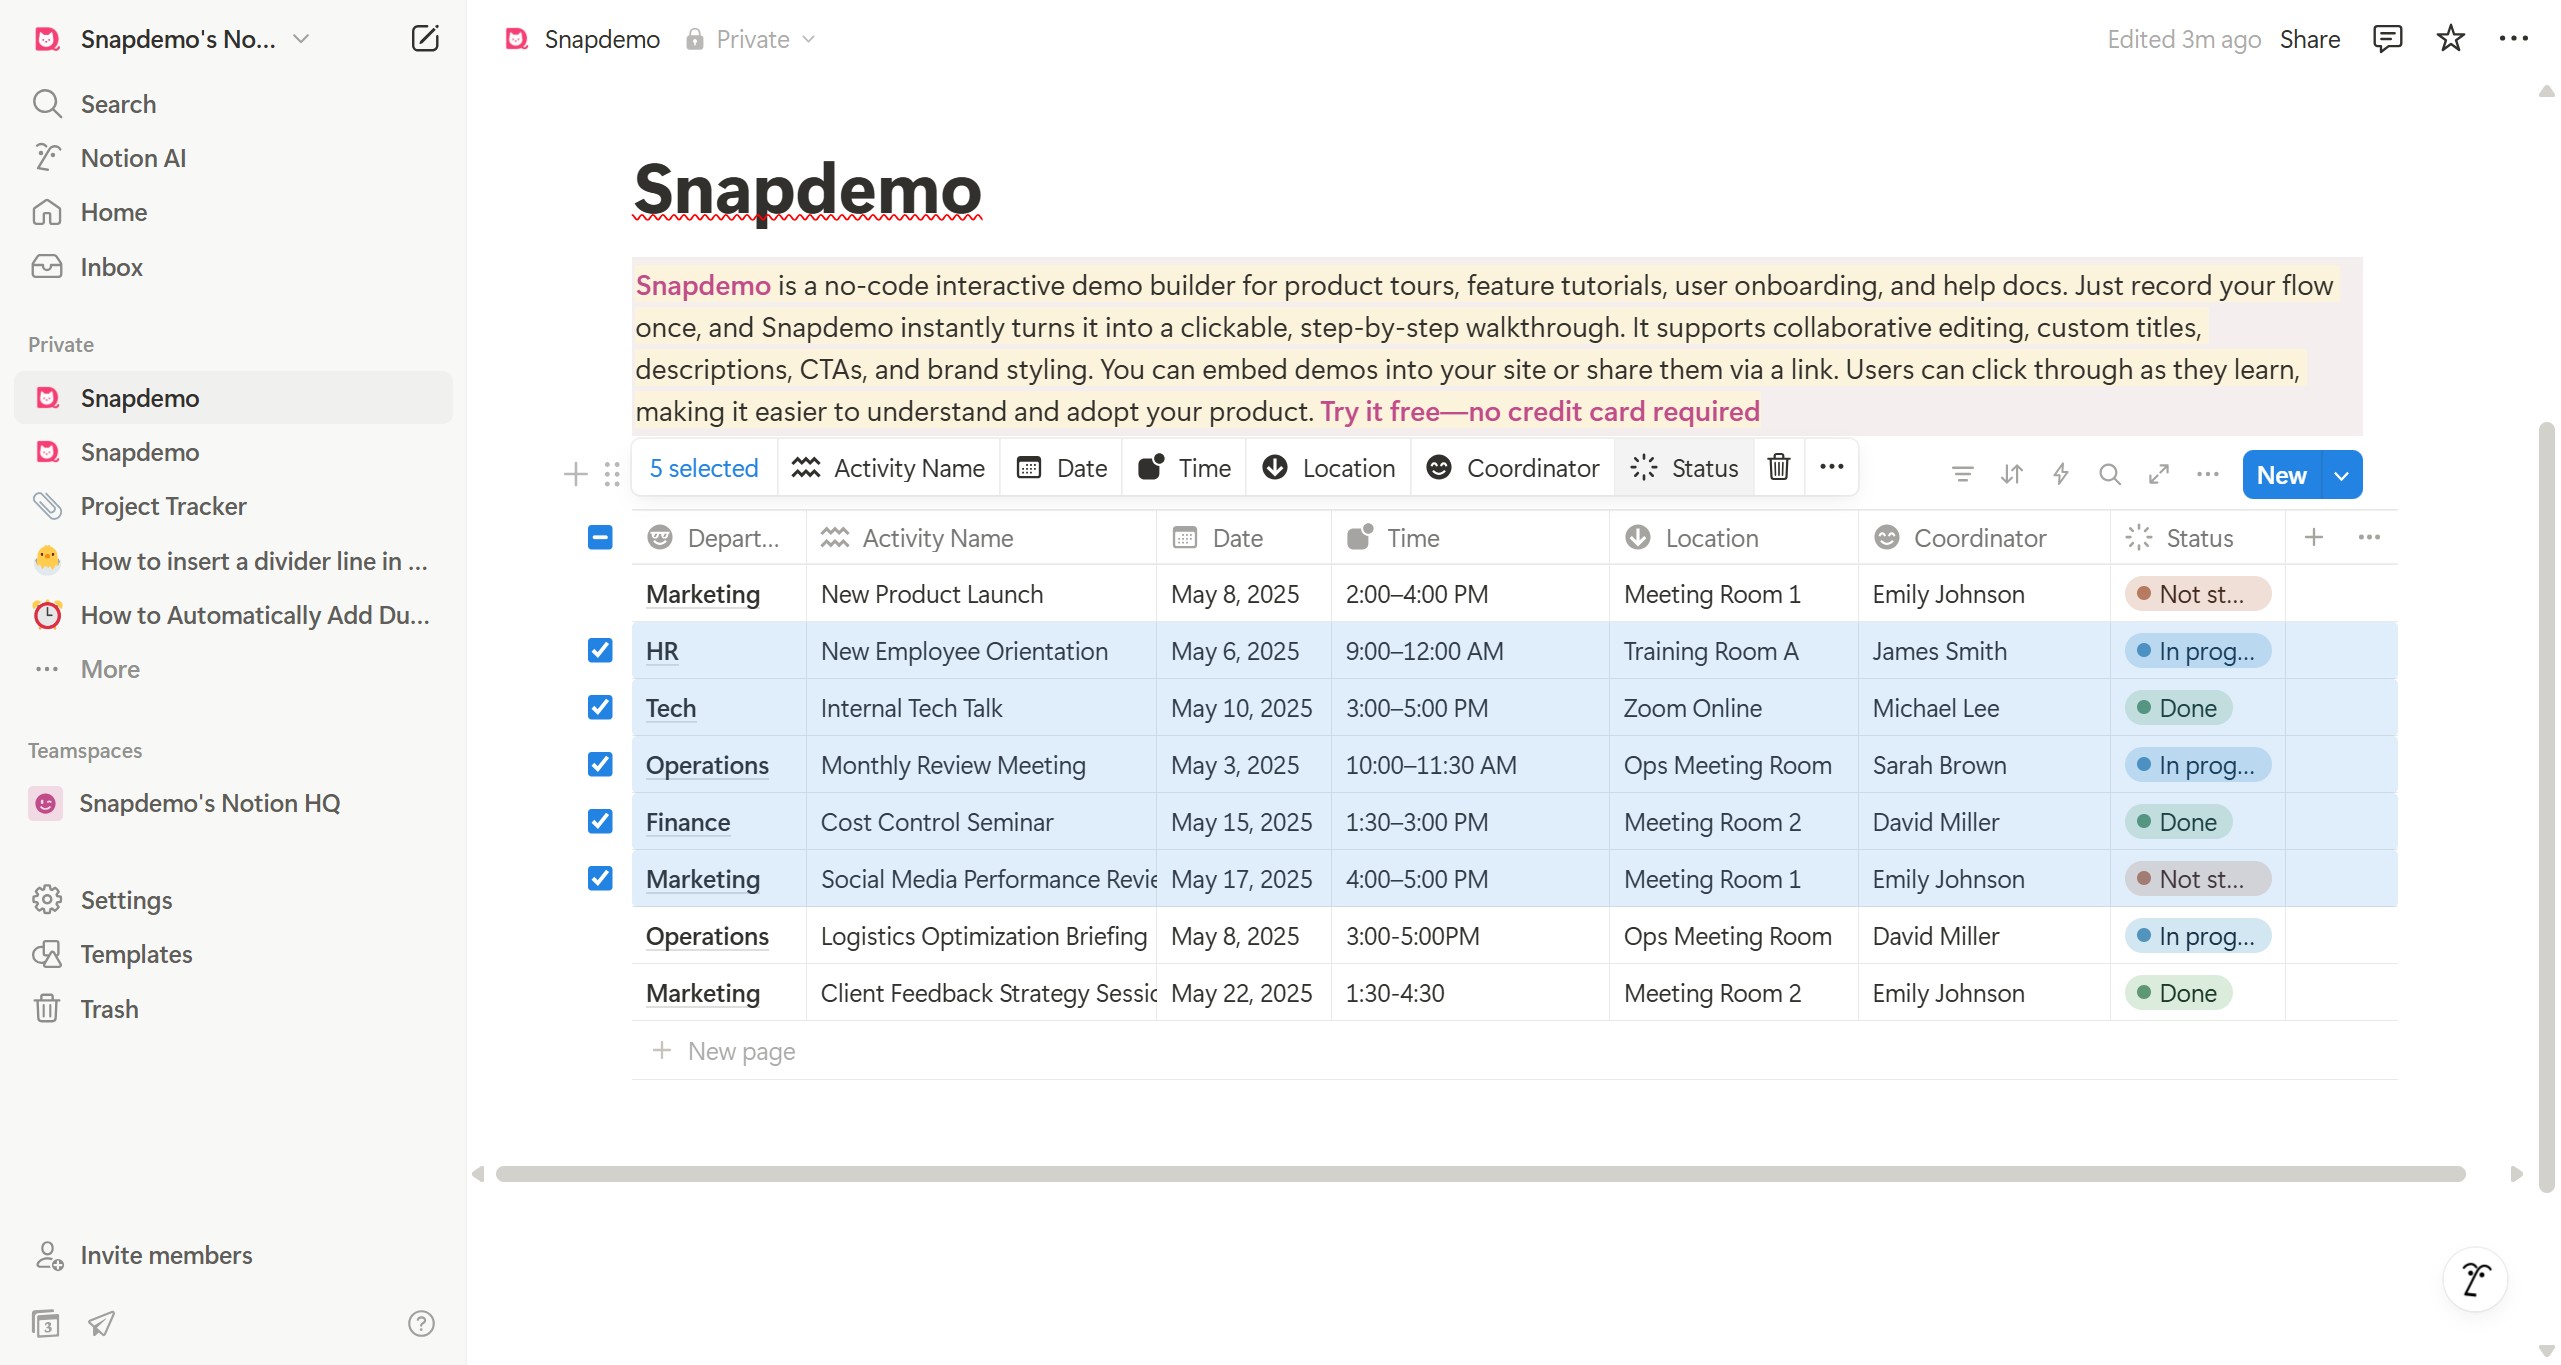Open the calendar icon in sidebar footer
Screen dimensions: 2561x1365
coord(45,1323)
